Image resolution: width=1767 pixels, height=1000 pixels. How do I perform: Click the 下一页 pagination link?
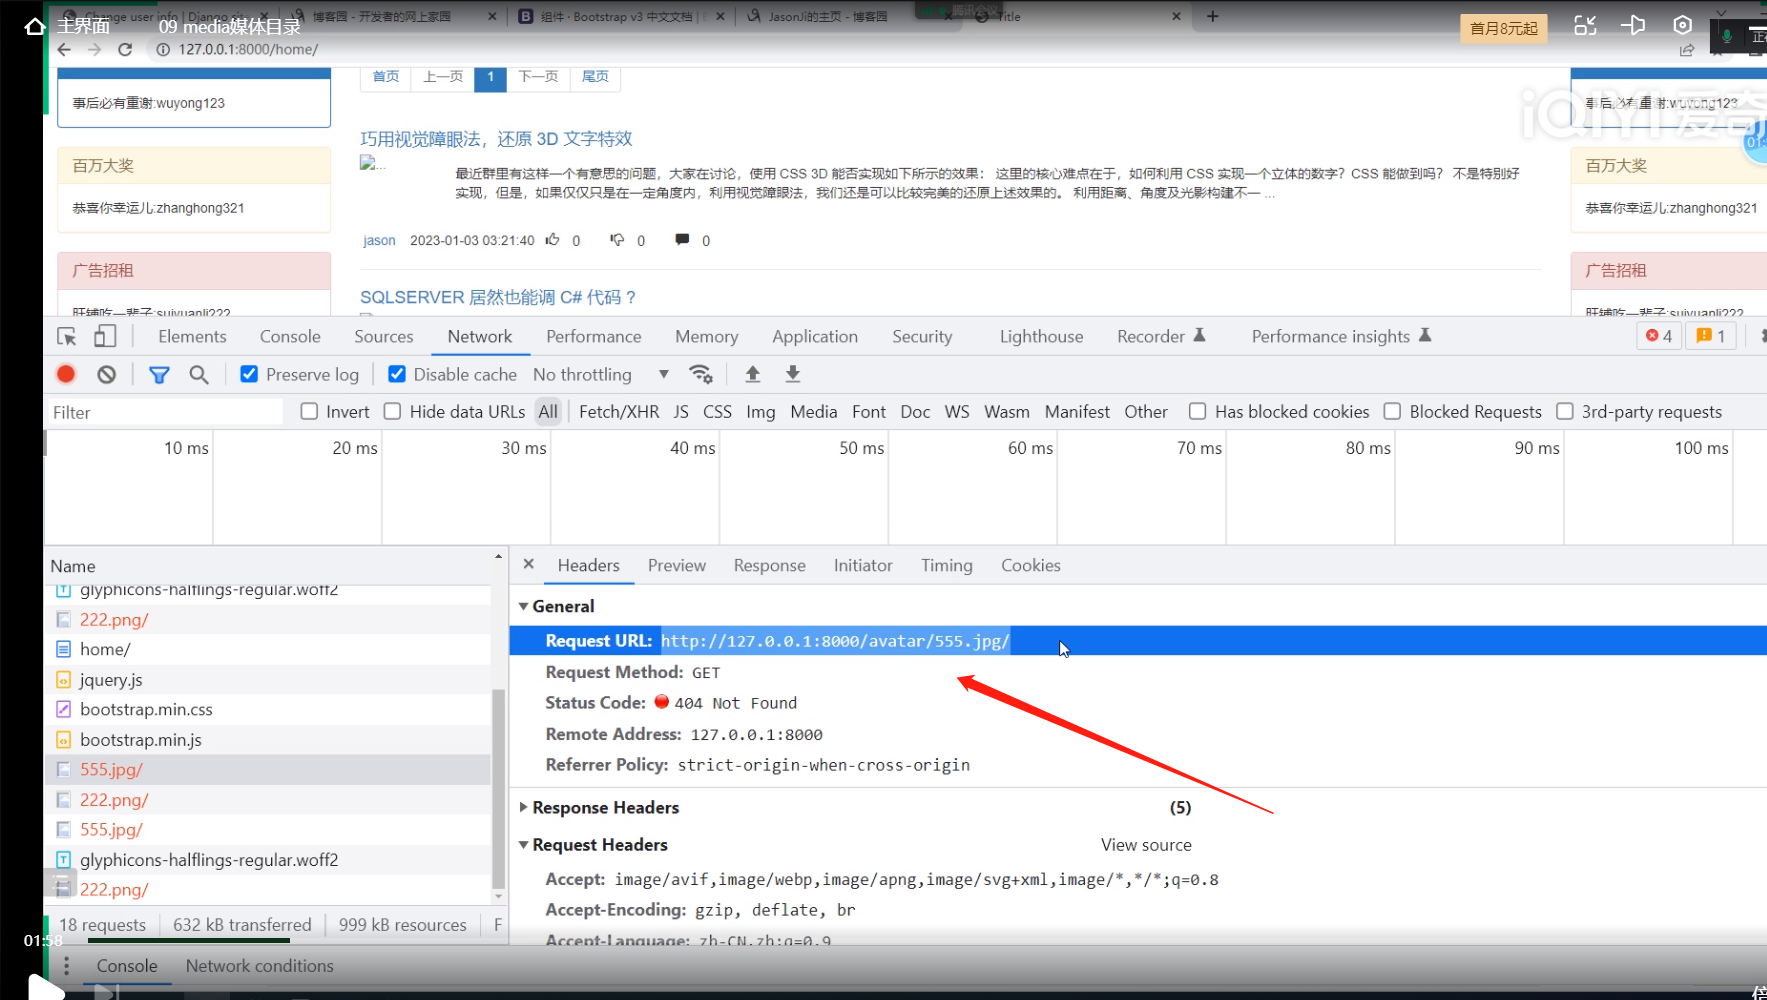click(x=538, y=77)
